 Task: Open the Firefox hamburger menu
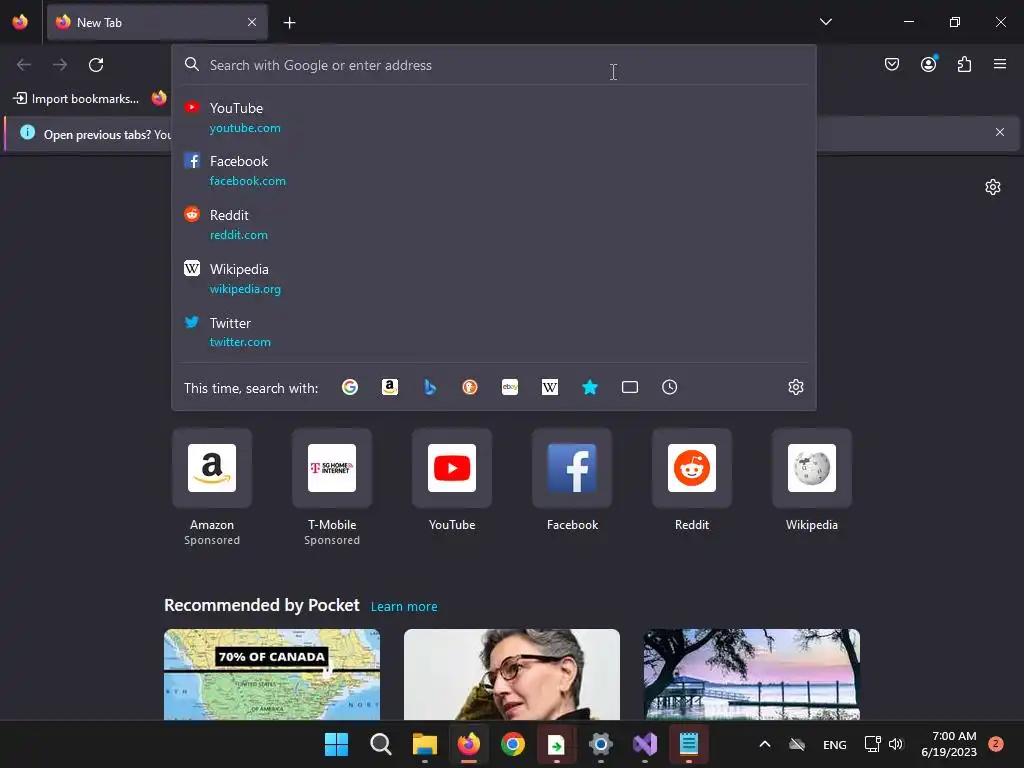pyautogui.click(x=1000, y=64)
